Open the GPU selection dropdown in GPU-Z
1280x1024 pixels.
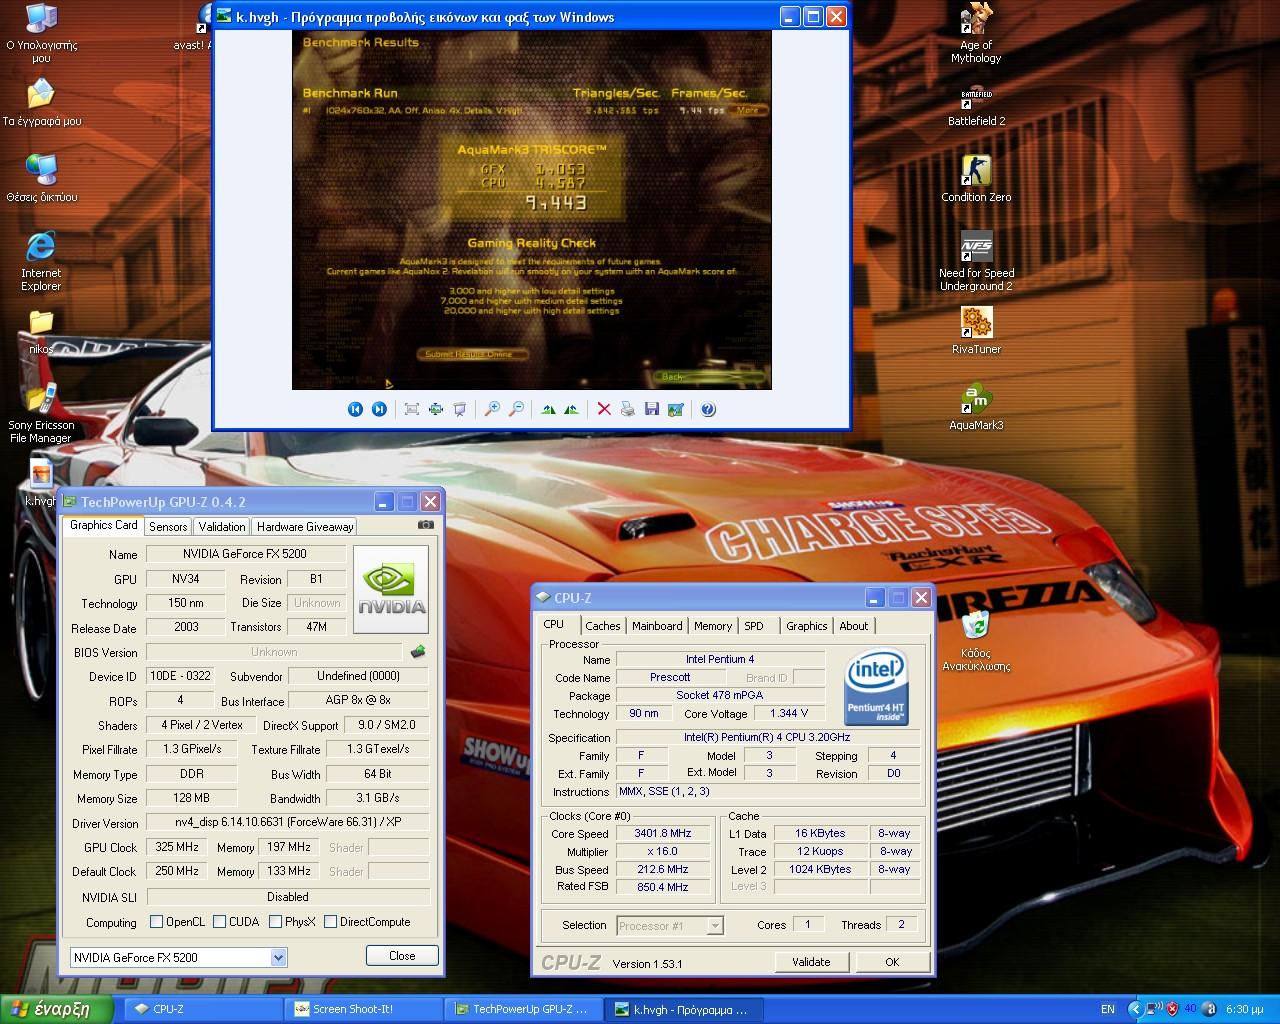click(x=278, y=958)
